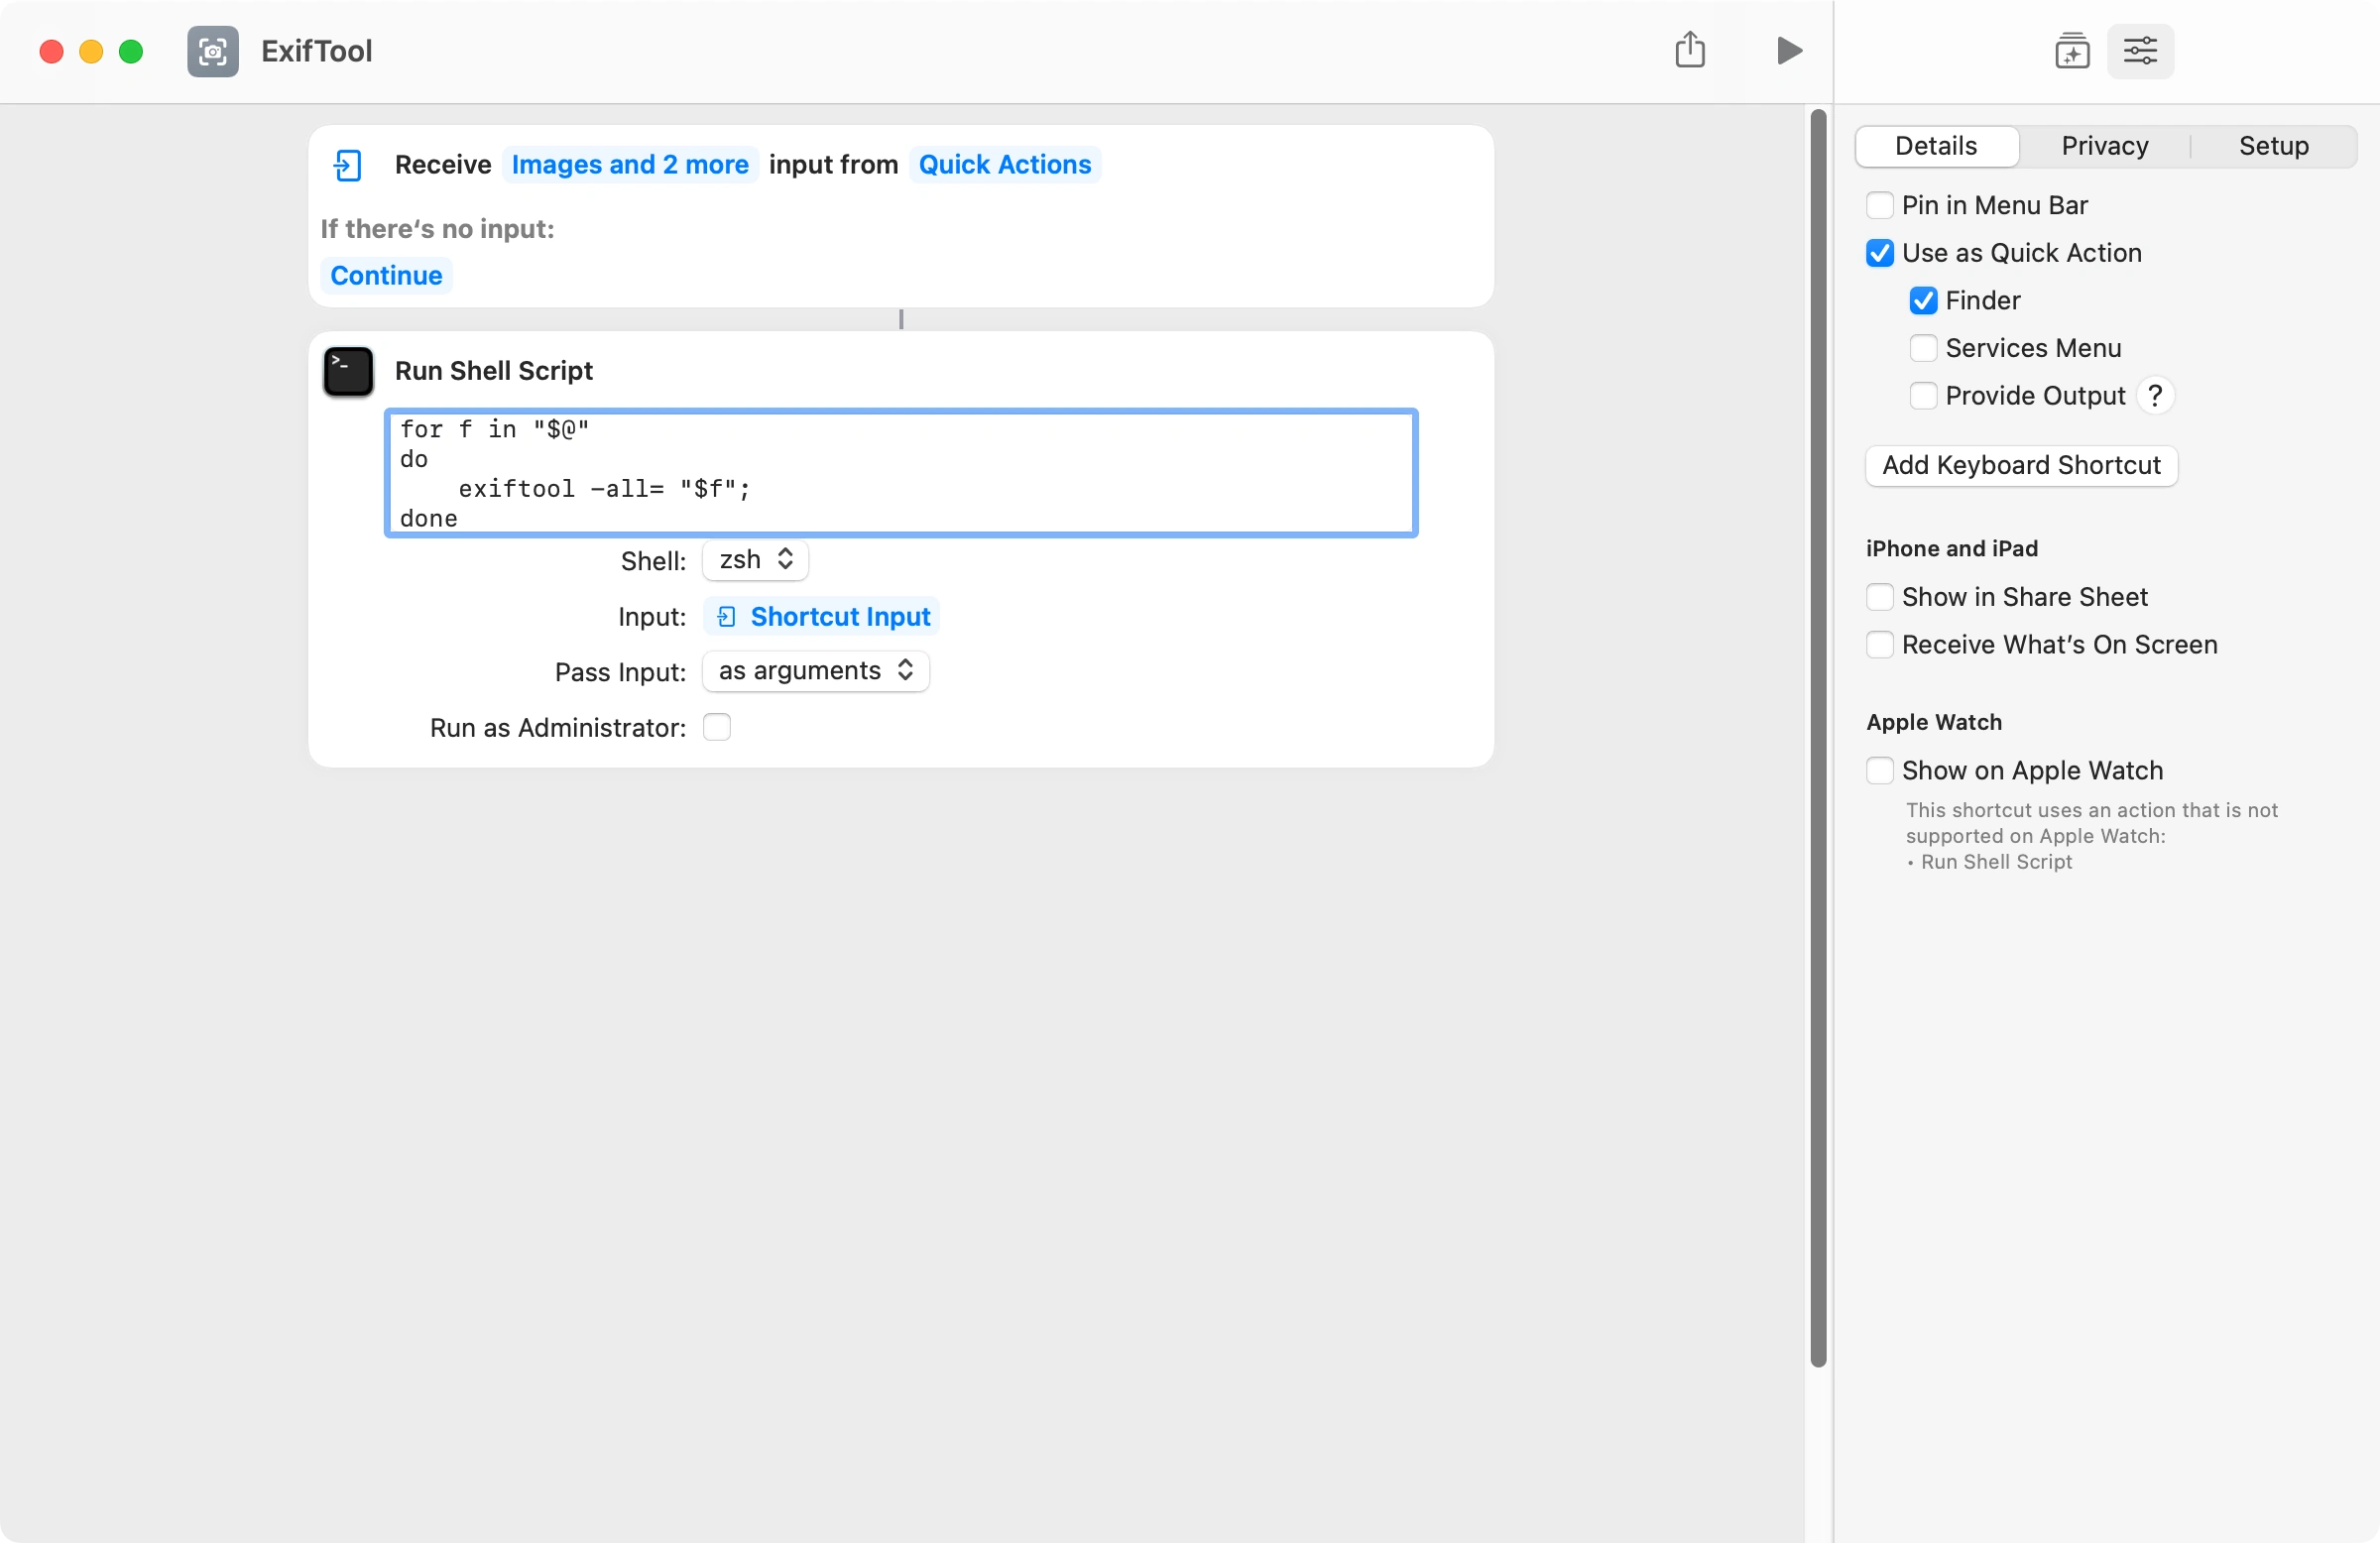
Task: Run the shortcut with Play button
Action: tap(1788, 50)
